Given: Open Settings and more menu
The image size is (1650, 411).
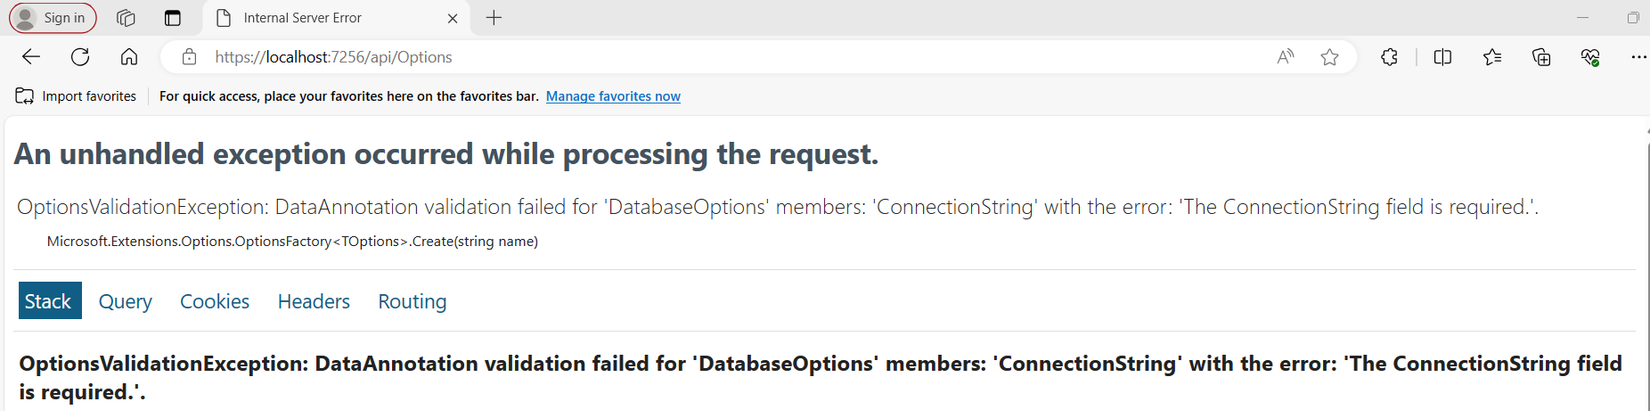Looking at the screenshot, I should pos(1638,57).
